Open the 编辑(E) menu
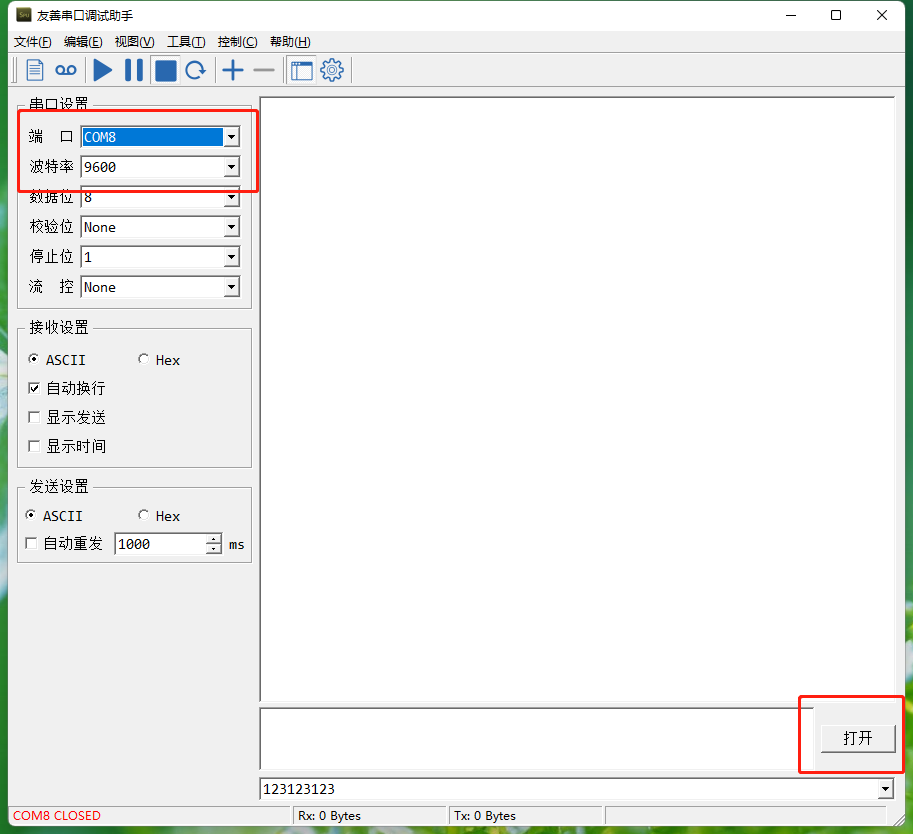The image size is (913, 834). click(x=83, y=42)
